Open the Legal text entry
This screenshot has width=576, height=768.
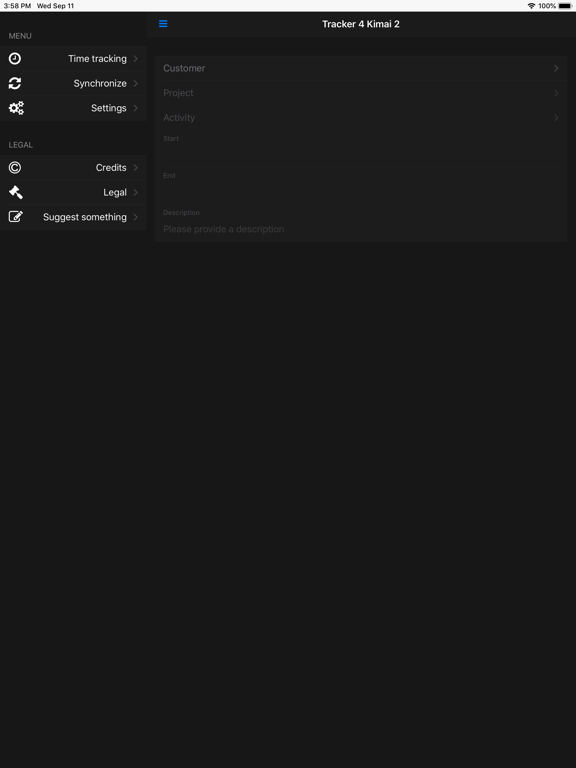(x=115, y=192)
